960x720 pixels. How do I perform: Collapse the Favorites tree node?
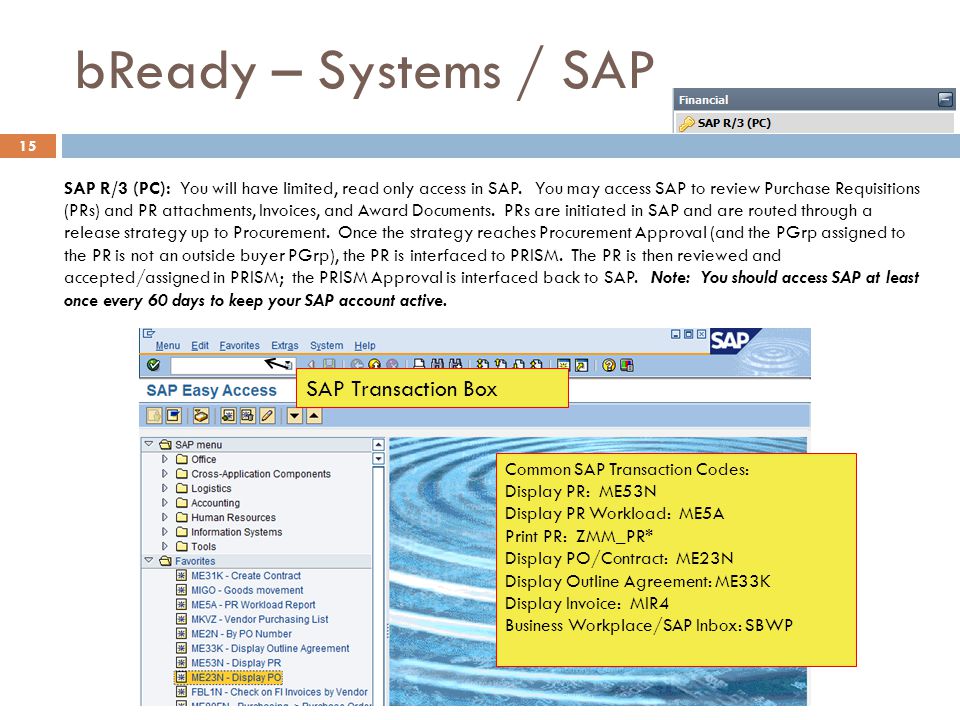(149, 560)
